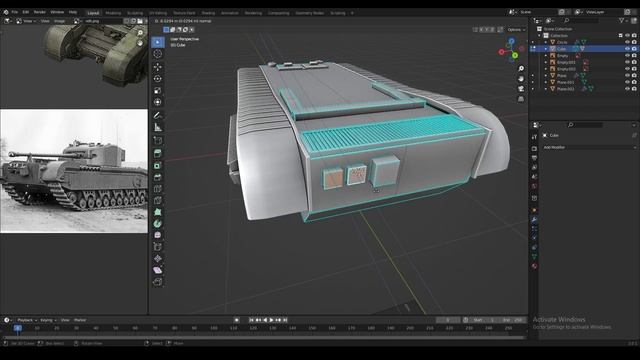Select the Edge Slide tool

158,247
